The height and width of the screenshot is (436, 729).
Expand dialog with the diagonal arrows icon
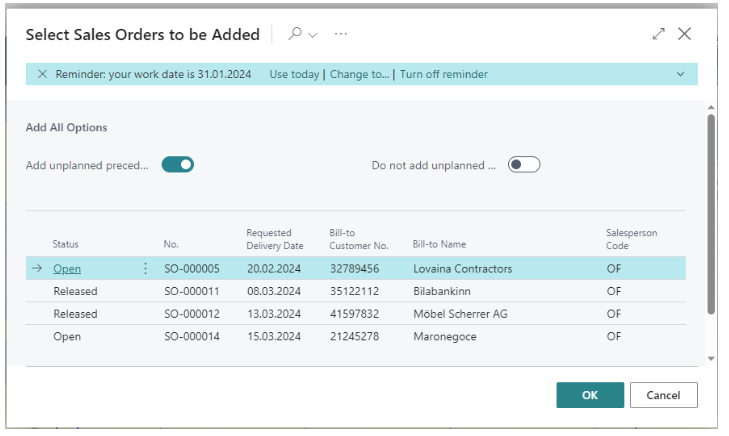pyautogui.click(x=658, y=34)
